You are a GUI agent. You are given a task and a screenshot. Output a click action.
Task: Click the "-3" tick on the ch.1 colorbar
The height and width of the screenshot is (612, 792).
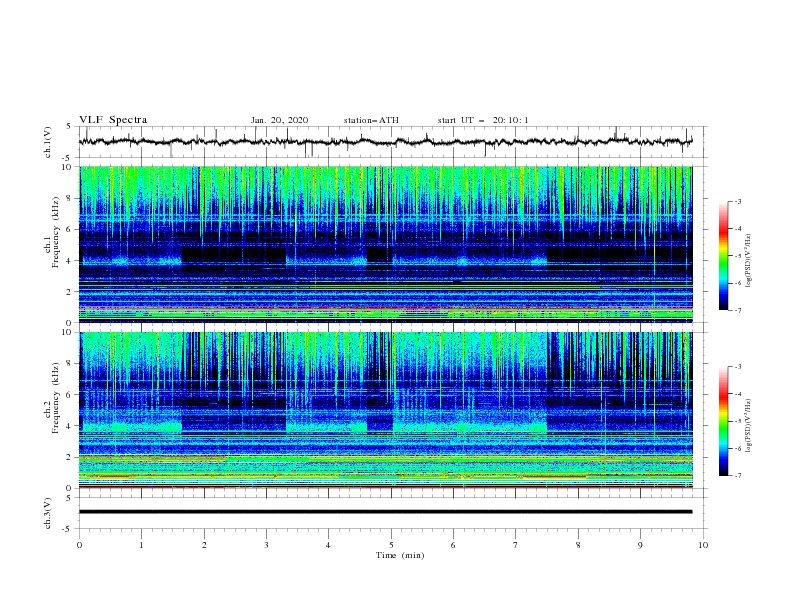(x=737, y=201)
